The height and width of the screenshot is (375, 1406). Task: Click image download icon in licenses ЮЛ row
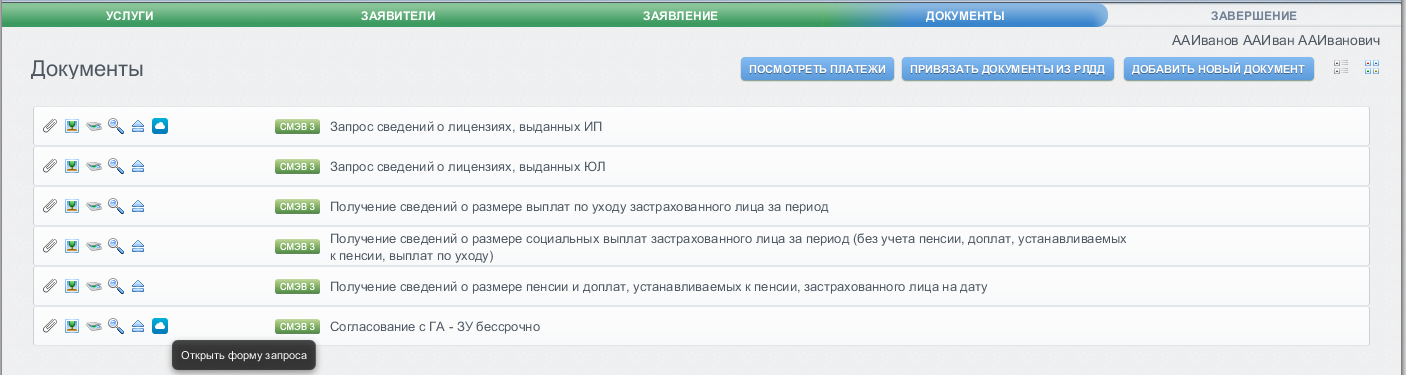[x=72, y=166]
